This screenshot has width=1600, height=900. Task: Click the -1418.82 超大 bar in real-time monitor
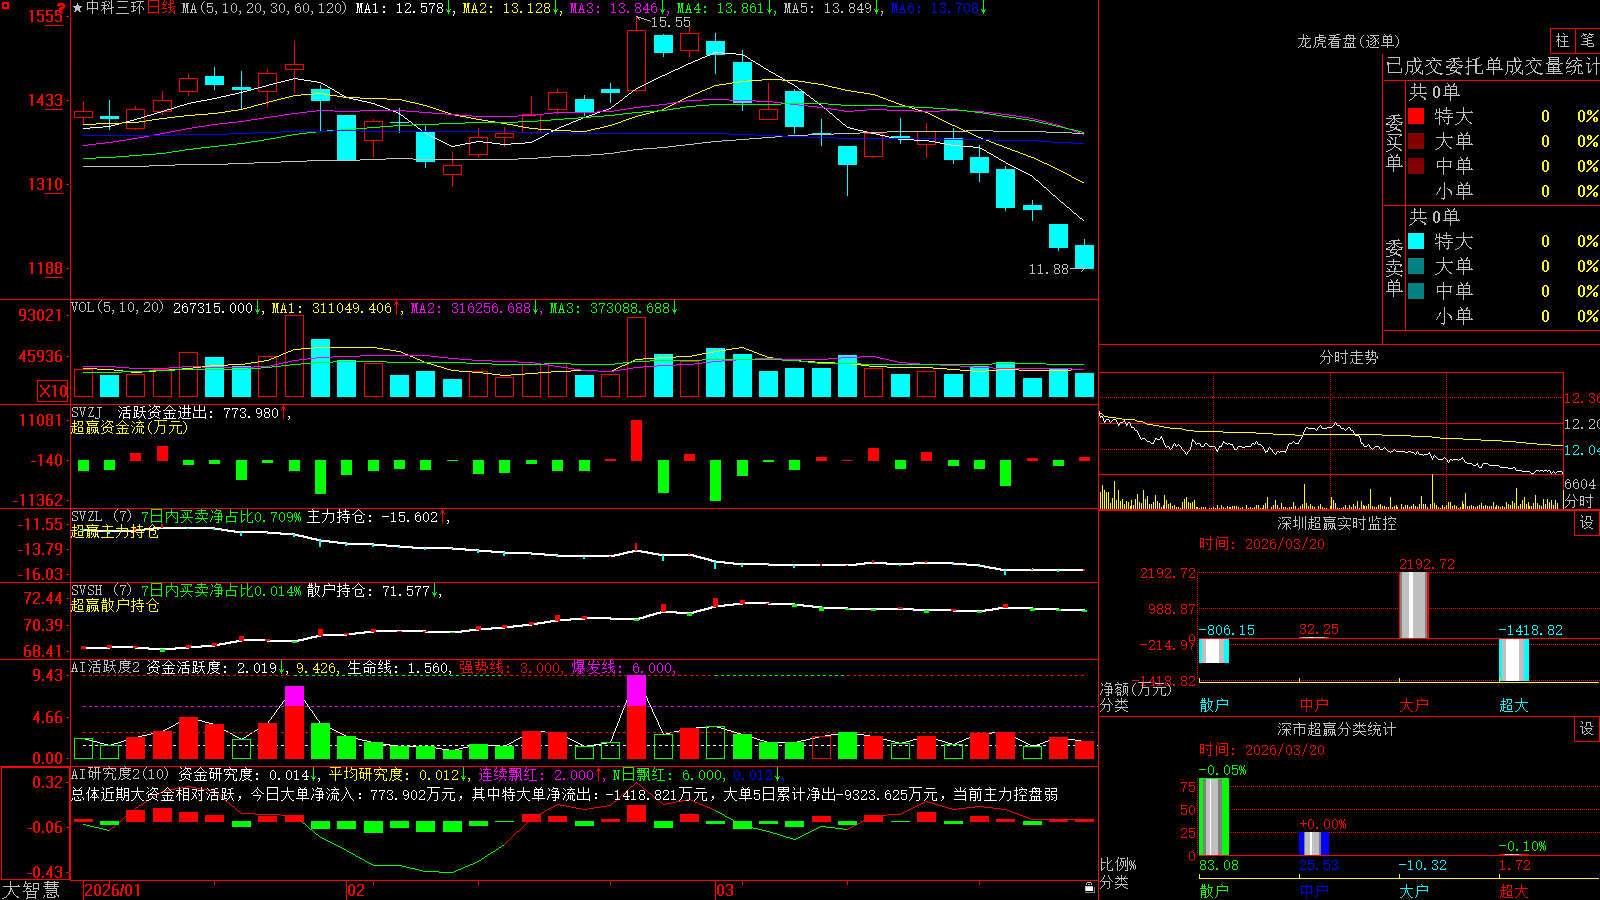tap(1513, 660)
